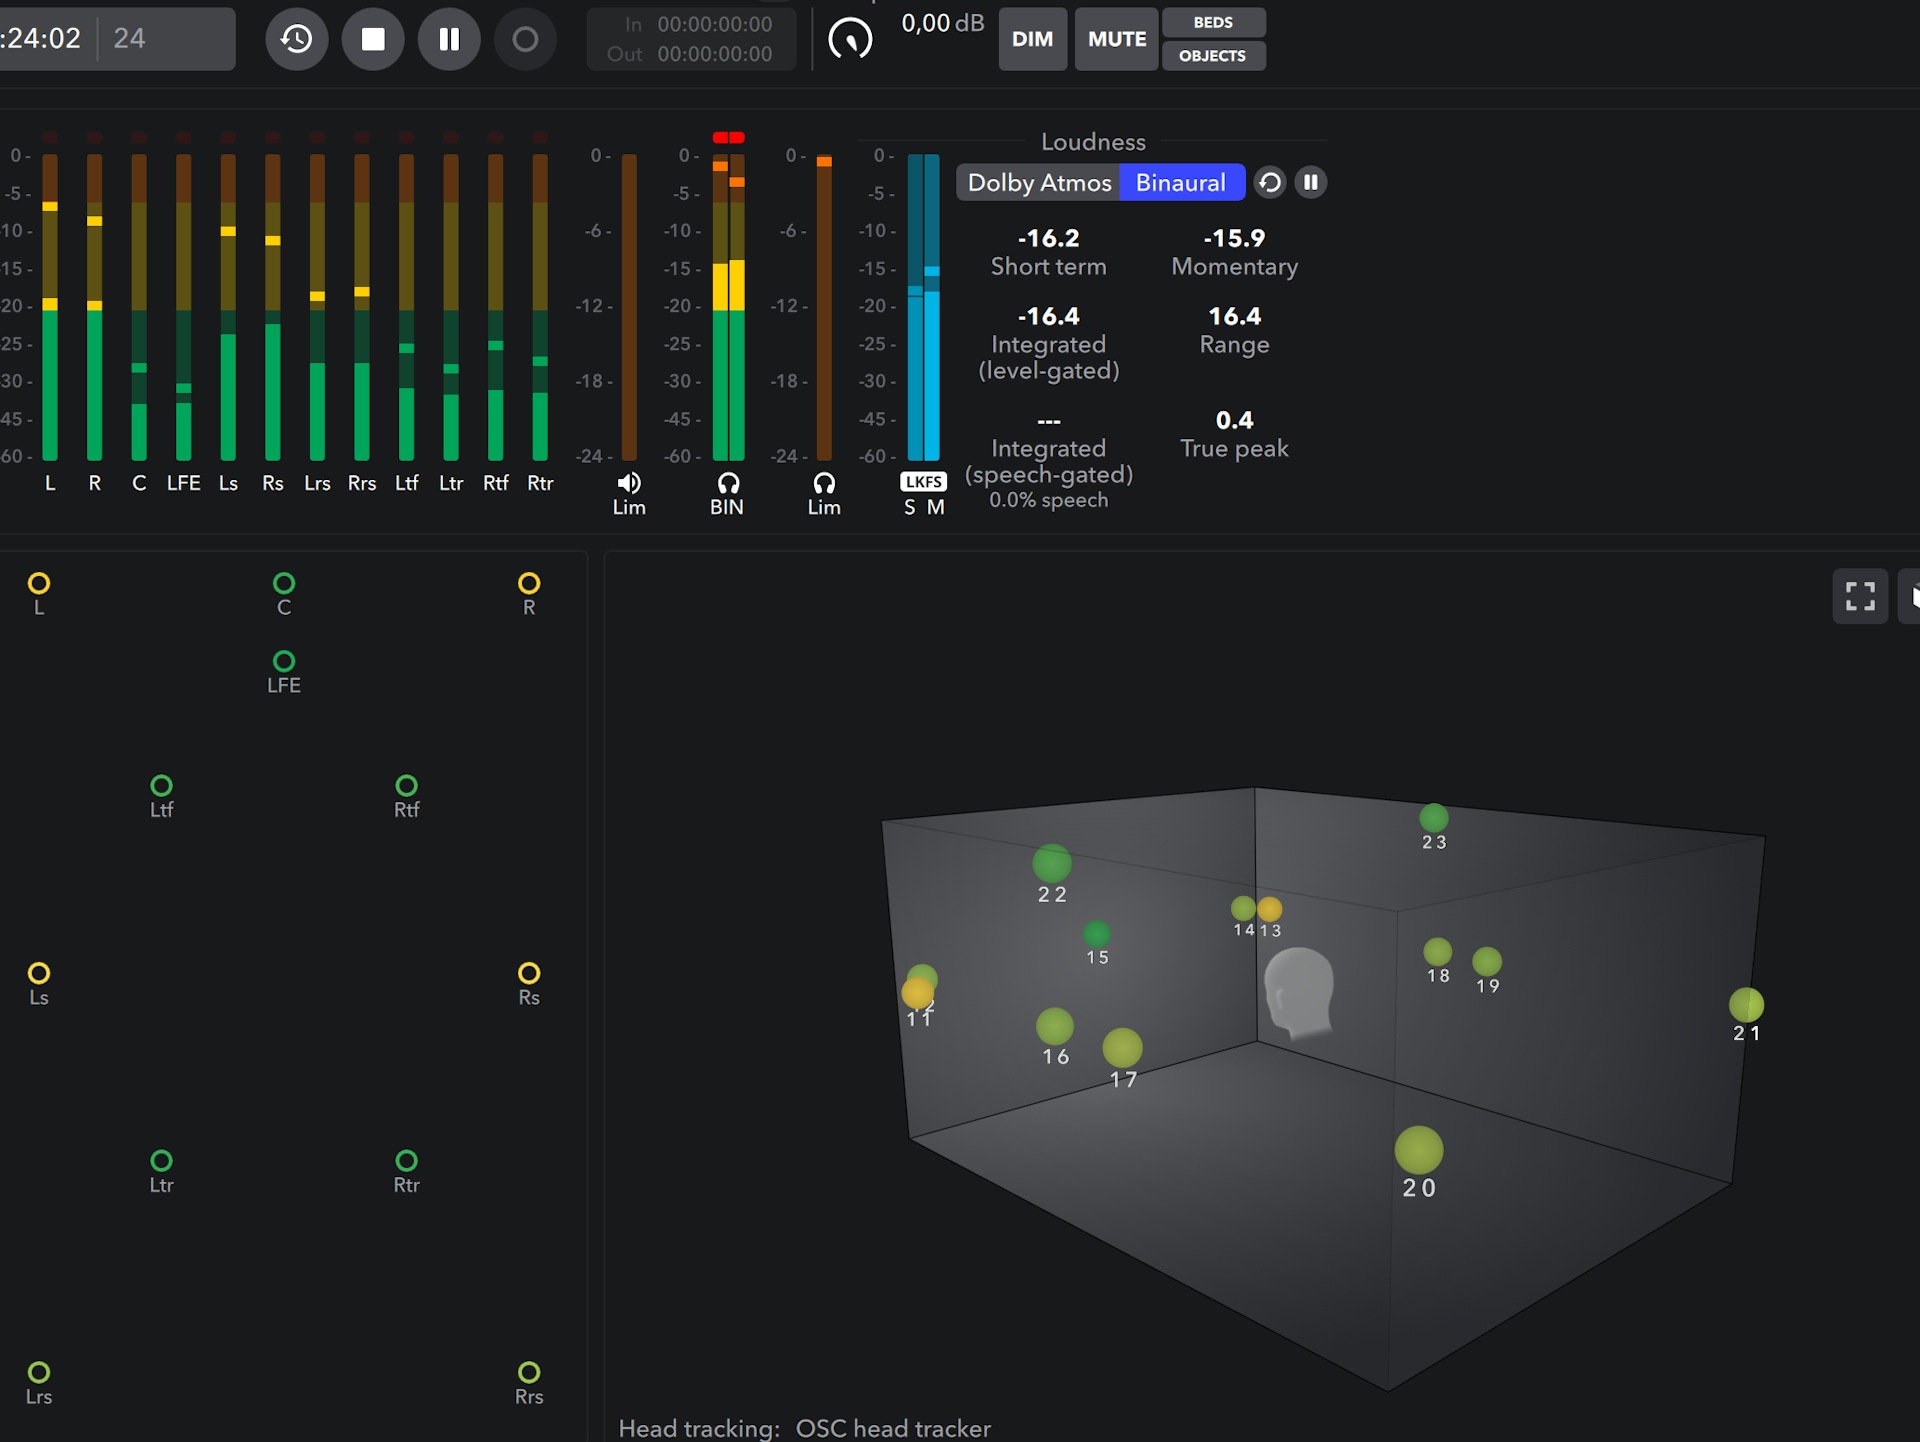The height and width of the screenshot is (1442, 1920).
Task: Toggle the BEDS solo button
Action: pyautogui.click(x=1213, y=22)
